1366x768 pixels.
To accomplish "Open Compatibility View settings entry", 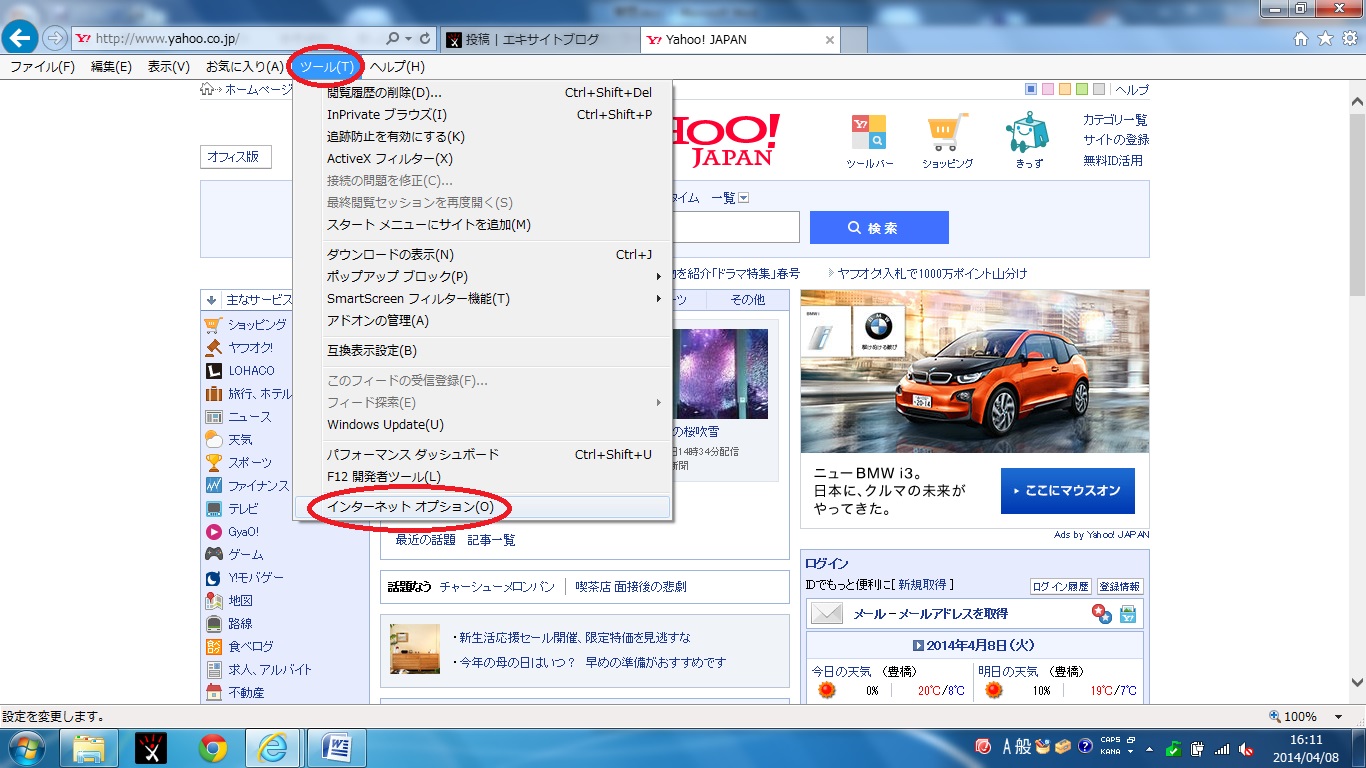I will coord(484,351).
